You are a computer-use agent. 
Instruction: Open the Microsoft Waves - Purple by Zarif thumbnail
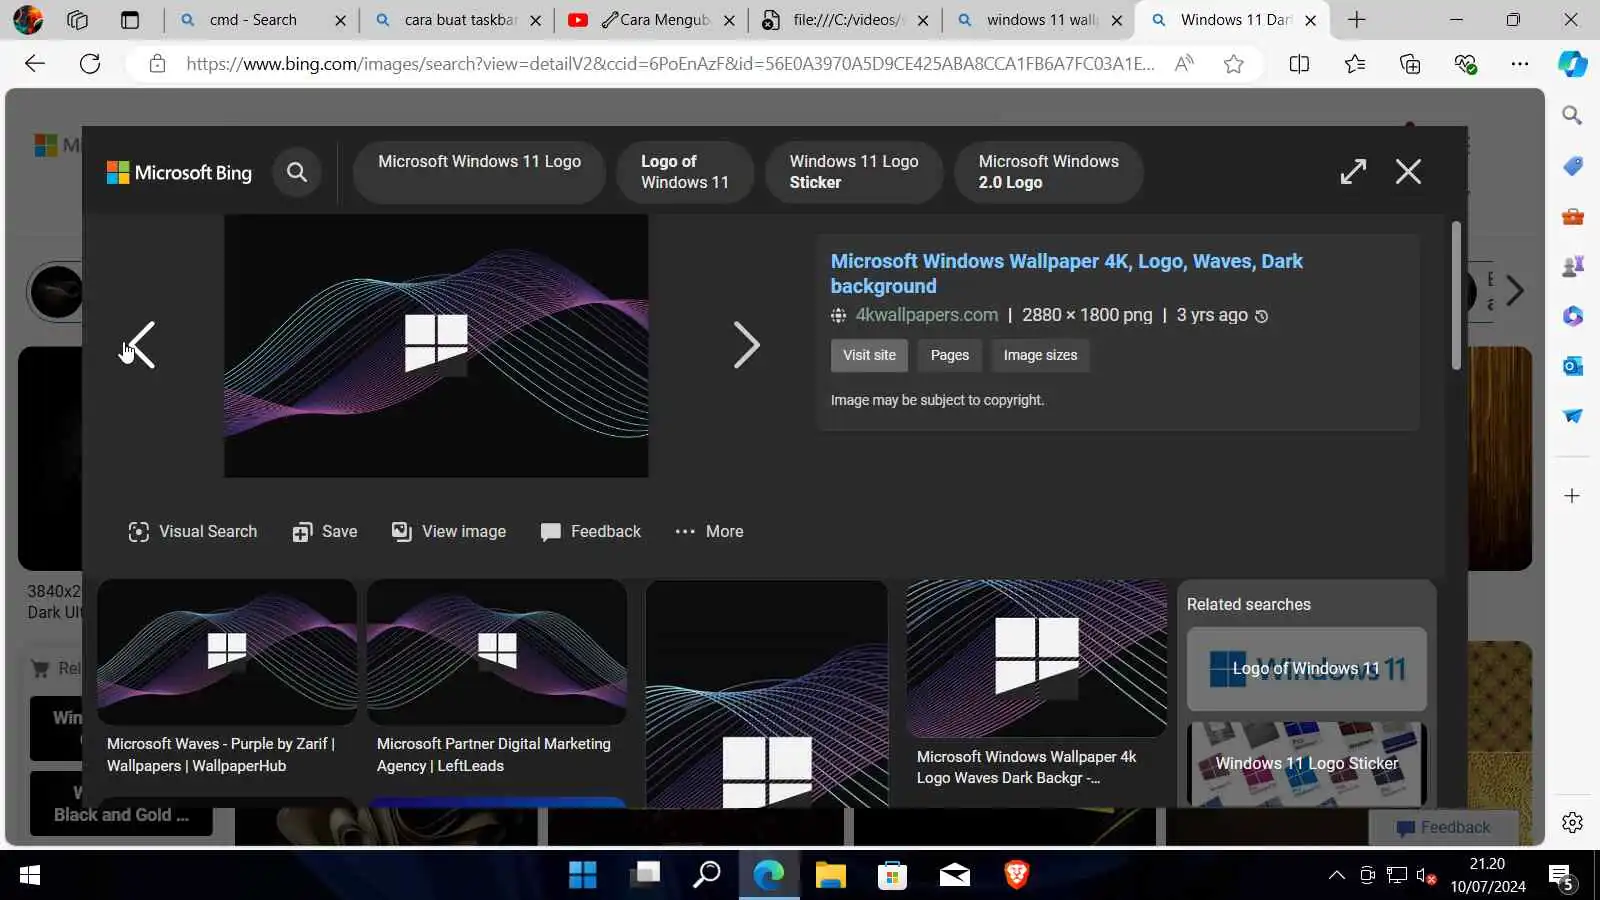(x=227, y=652)
